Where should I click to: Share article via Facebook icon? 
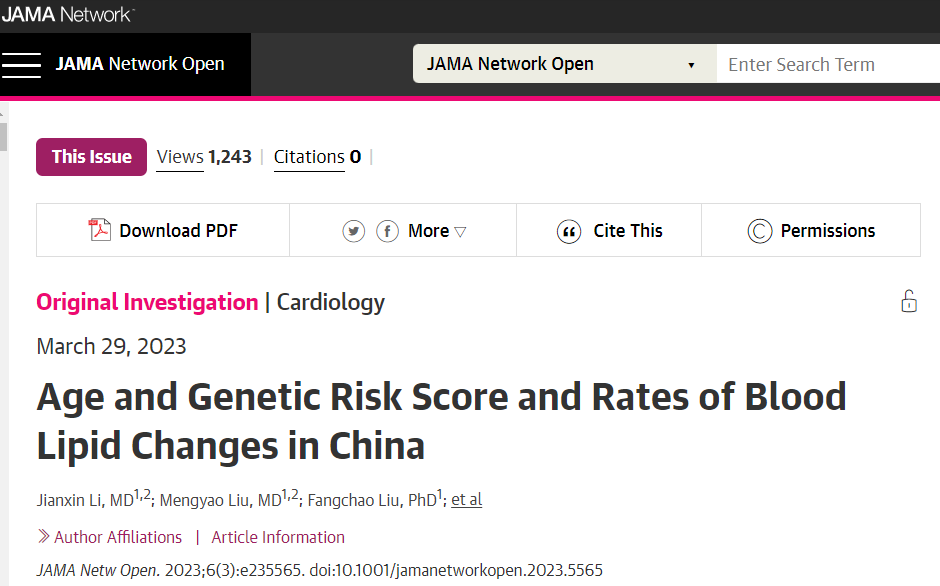[387, 231]
